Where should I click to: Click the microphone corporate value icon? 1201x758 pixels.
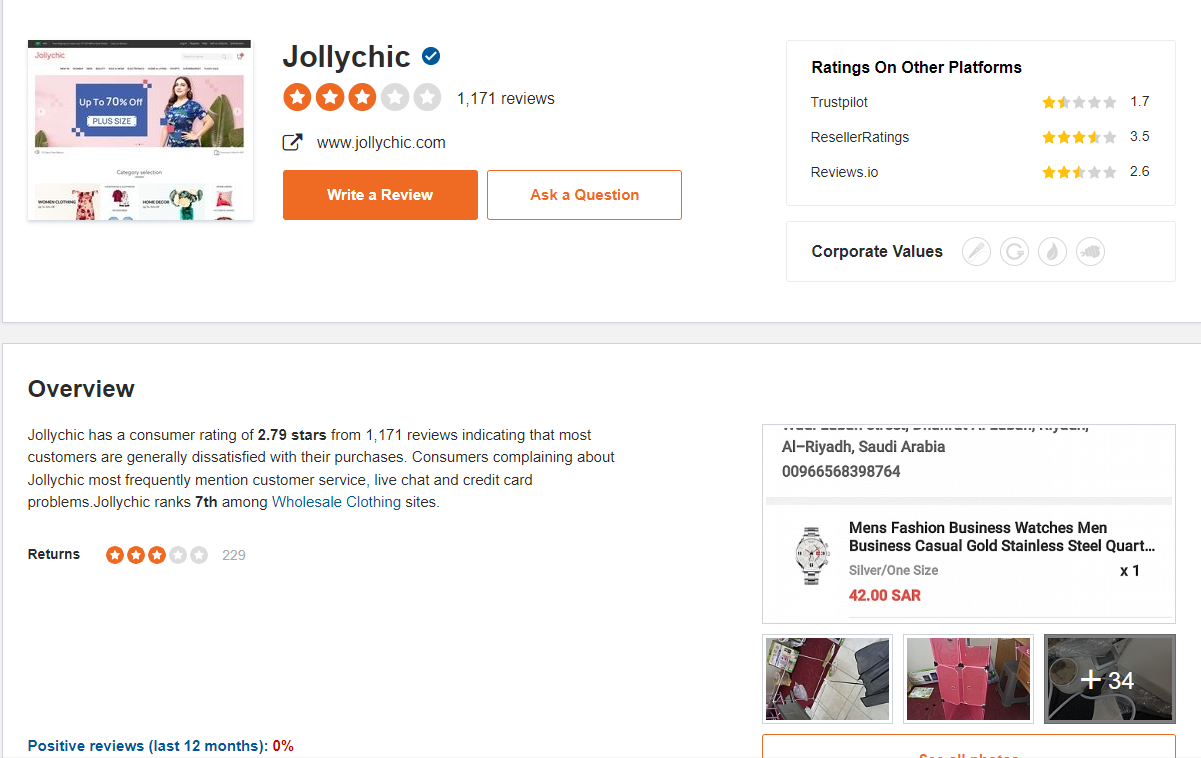[976, 252]
